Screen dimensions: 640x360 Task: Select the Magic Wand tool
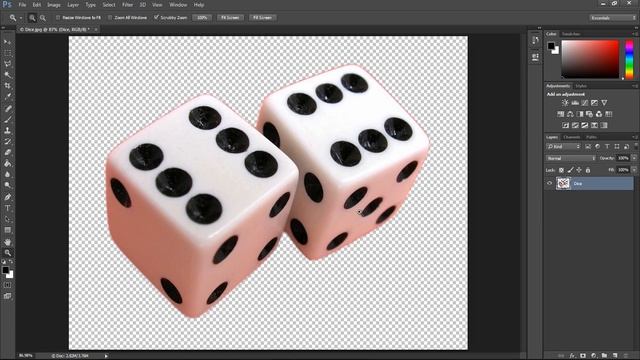(7, 75)
